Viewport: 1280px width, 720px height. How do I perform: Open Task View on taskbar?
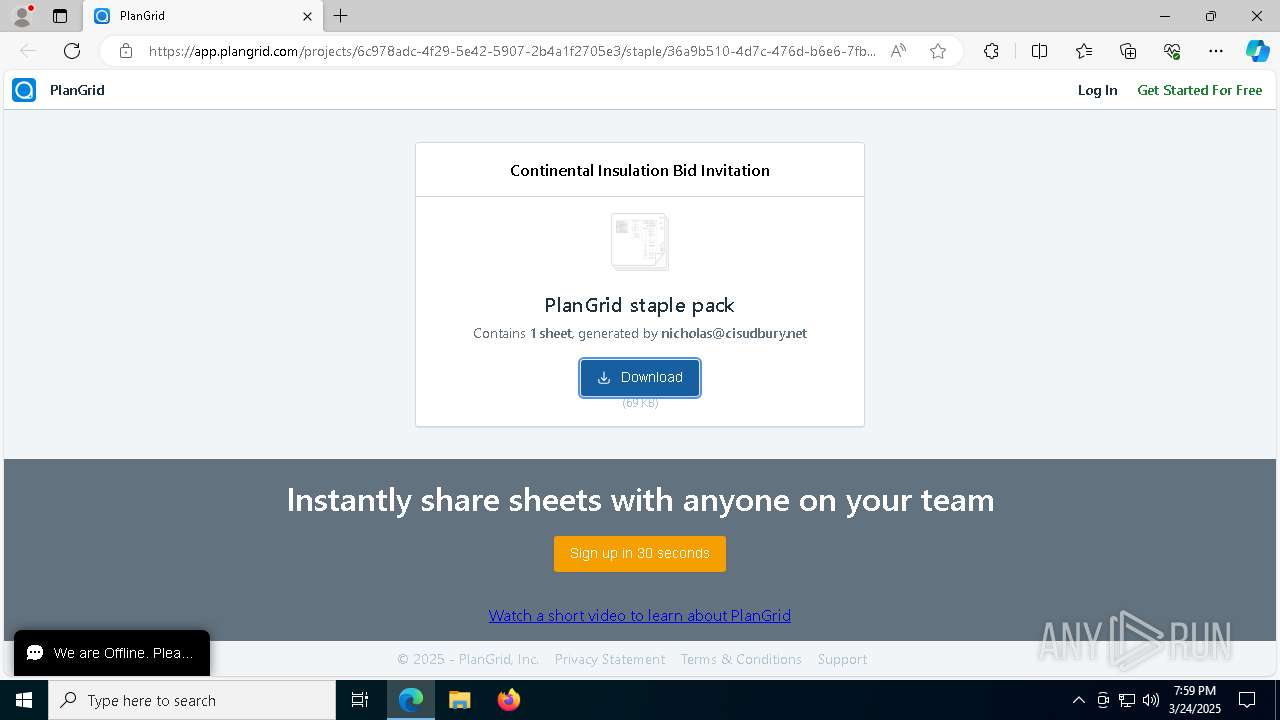(360, 700)
